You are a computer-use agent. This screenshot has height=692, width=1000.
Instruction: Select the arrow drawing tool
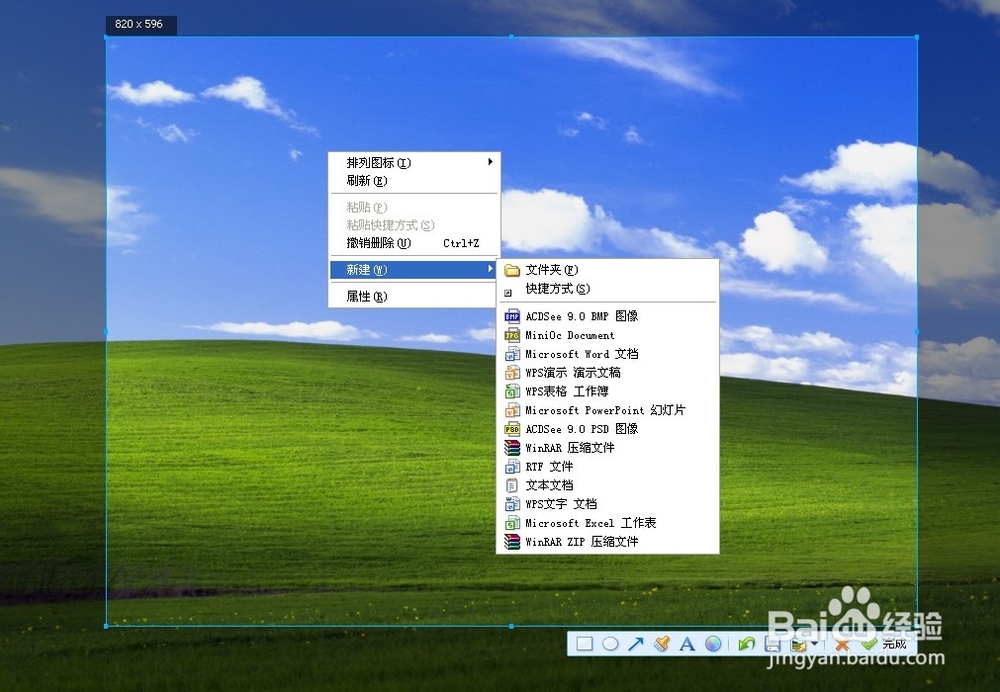pyautogui.click(x=636, y=644)
